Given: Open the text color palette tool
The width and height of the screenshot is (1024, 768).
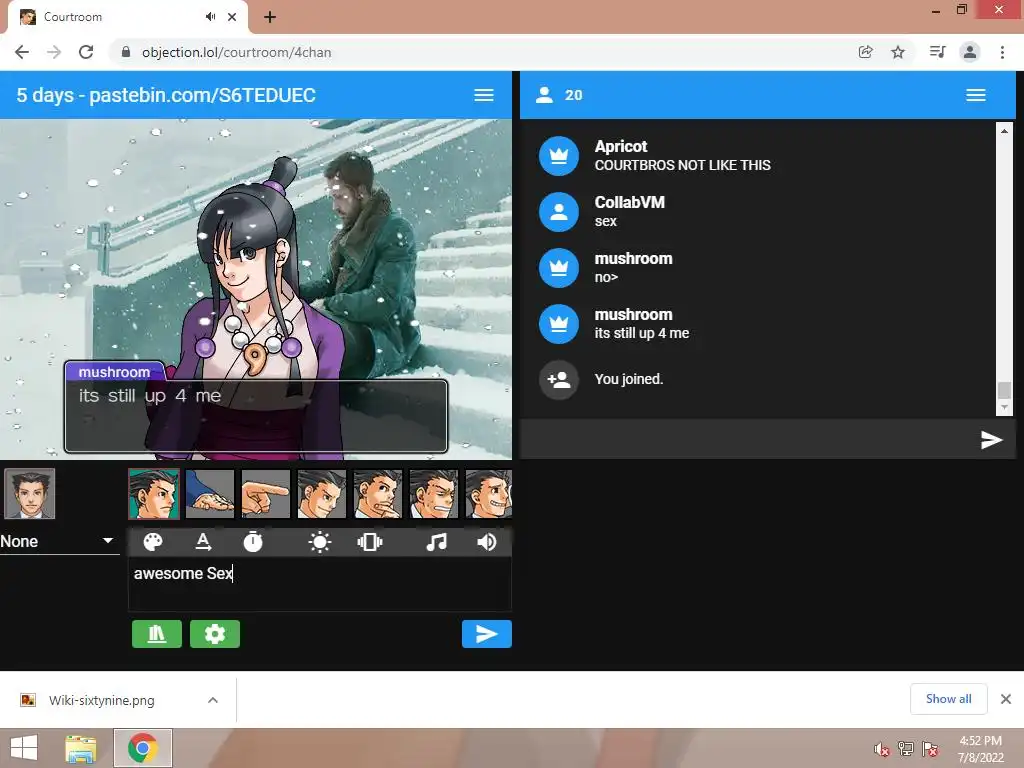Looking at the screenshot, I should pyautogui.click(x=153, y=542).
